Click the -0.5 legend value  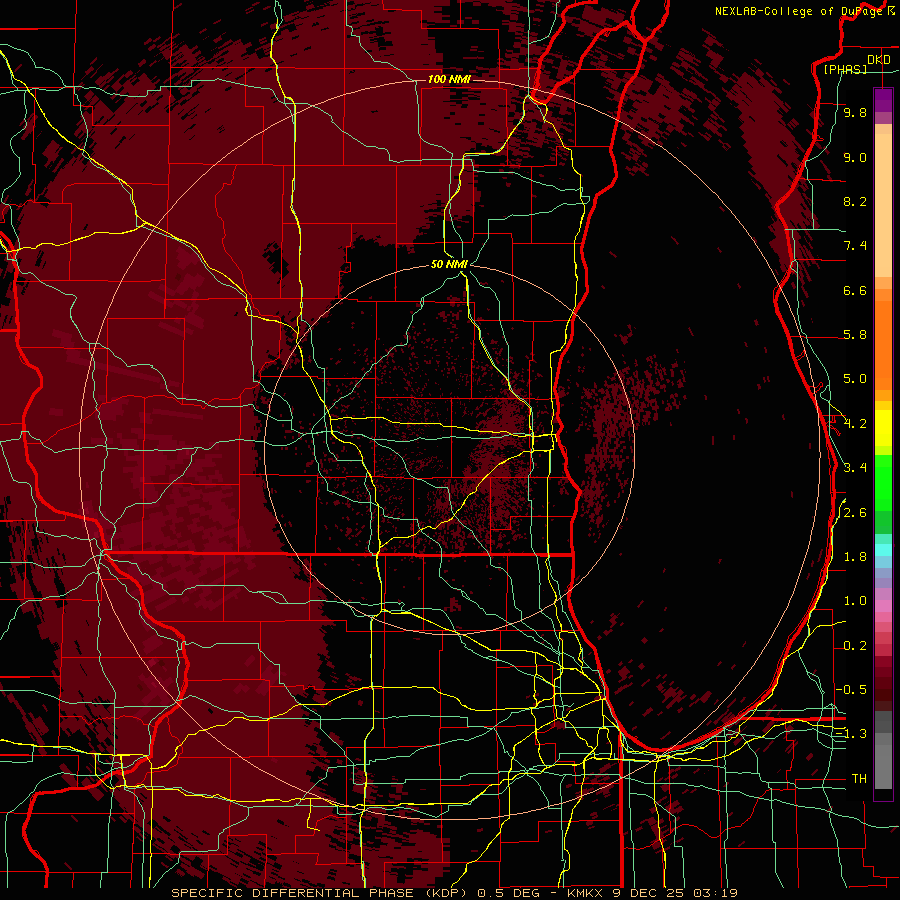[852, 690]
